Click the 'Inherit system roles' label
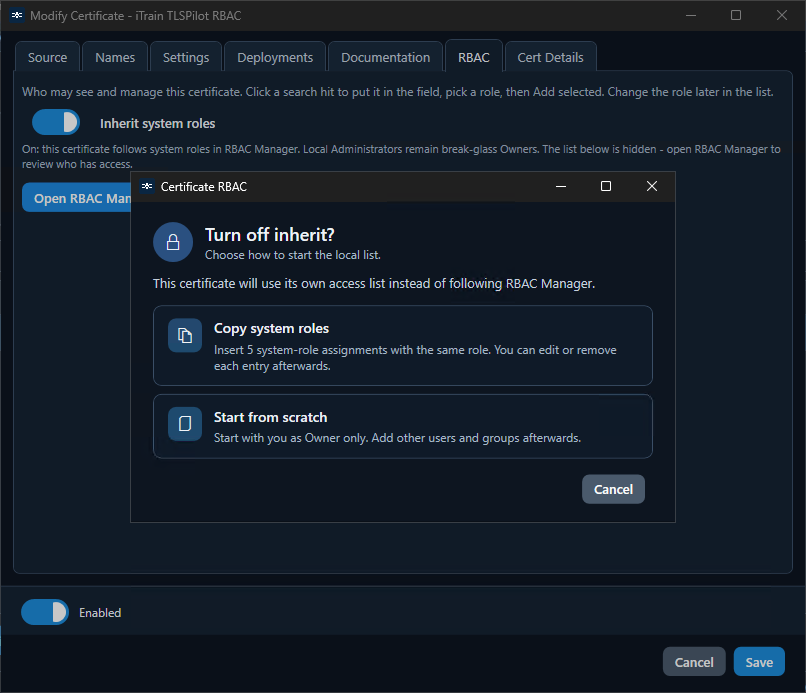Viewport: 806px width, 693px height. click(158, 123)
